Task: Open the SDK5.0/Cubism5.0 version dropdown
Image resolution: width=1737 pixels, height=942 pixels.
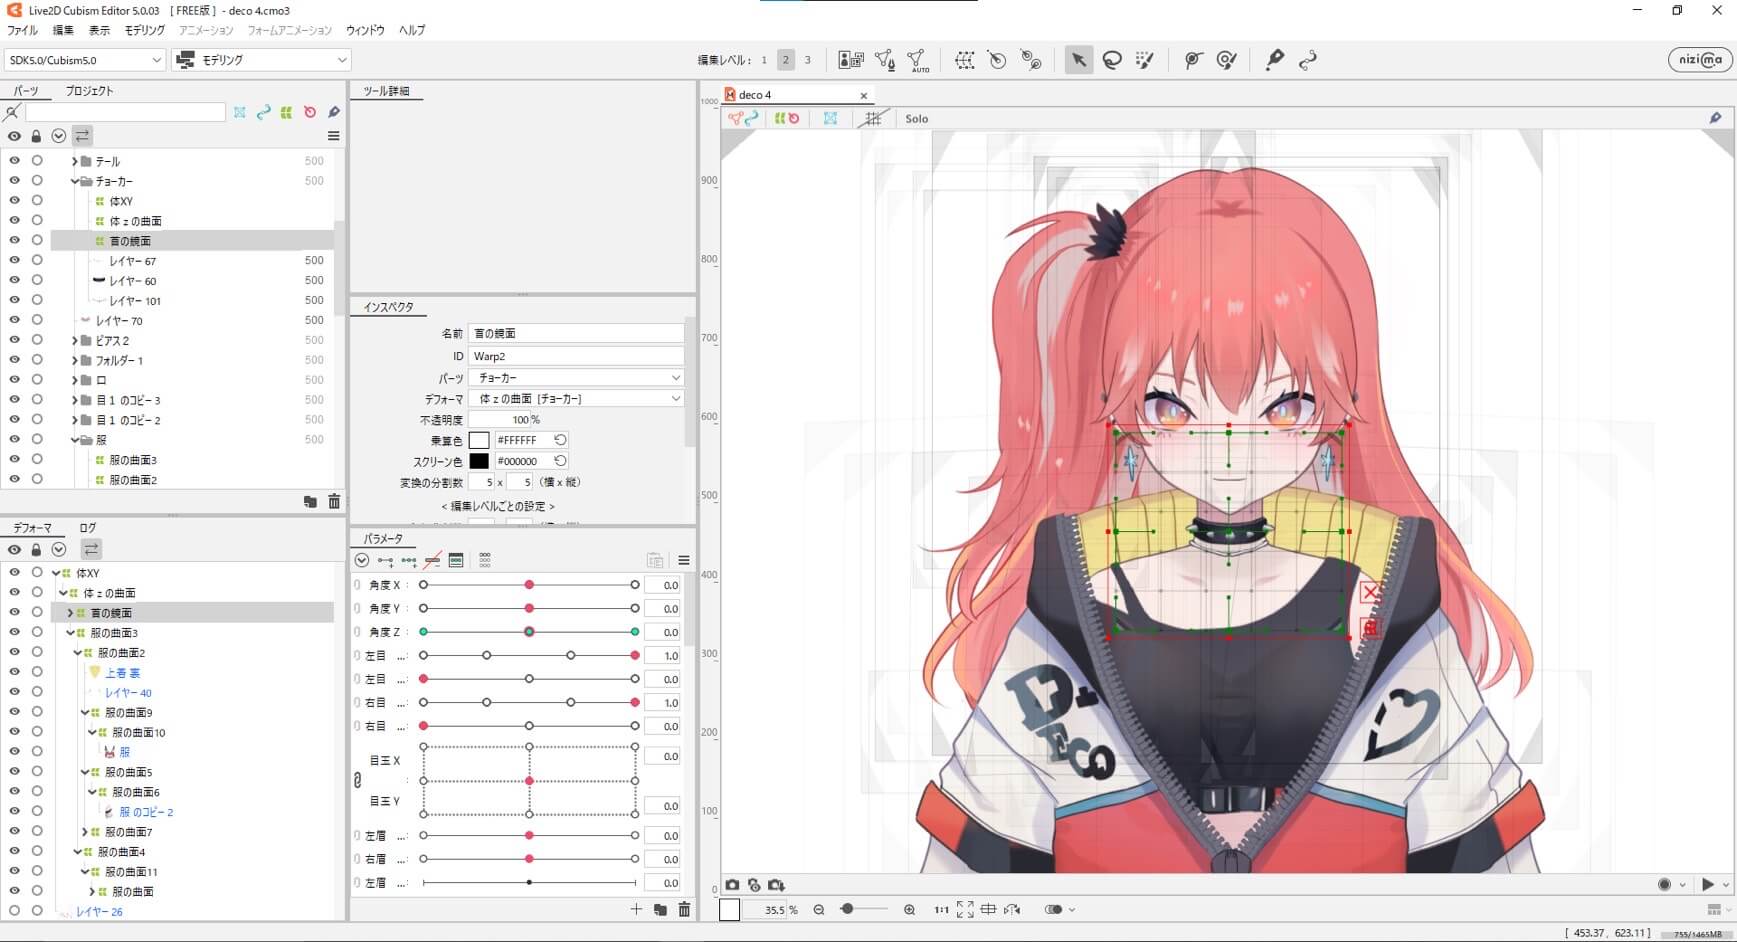Action: click(84, 60)
